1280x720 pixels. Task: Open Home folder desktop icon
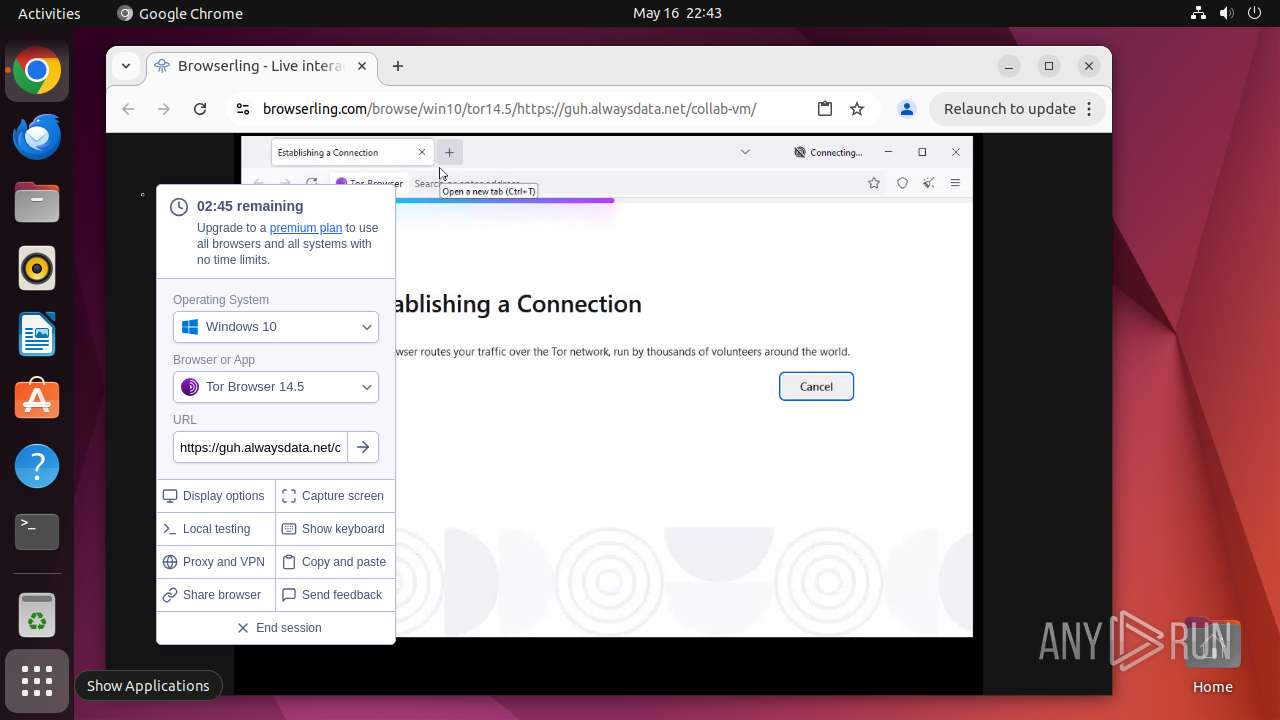click(1212, 655)
